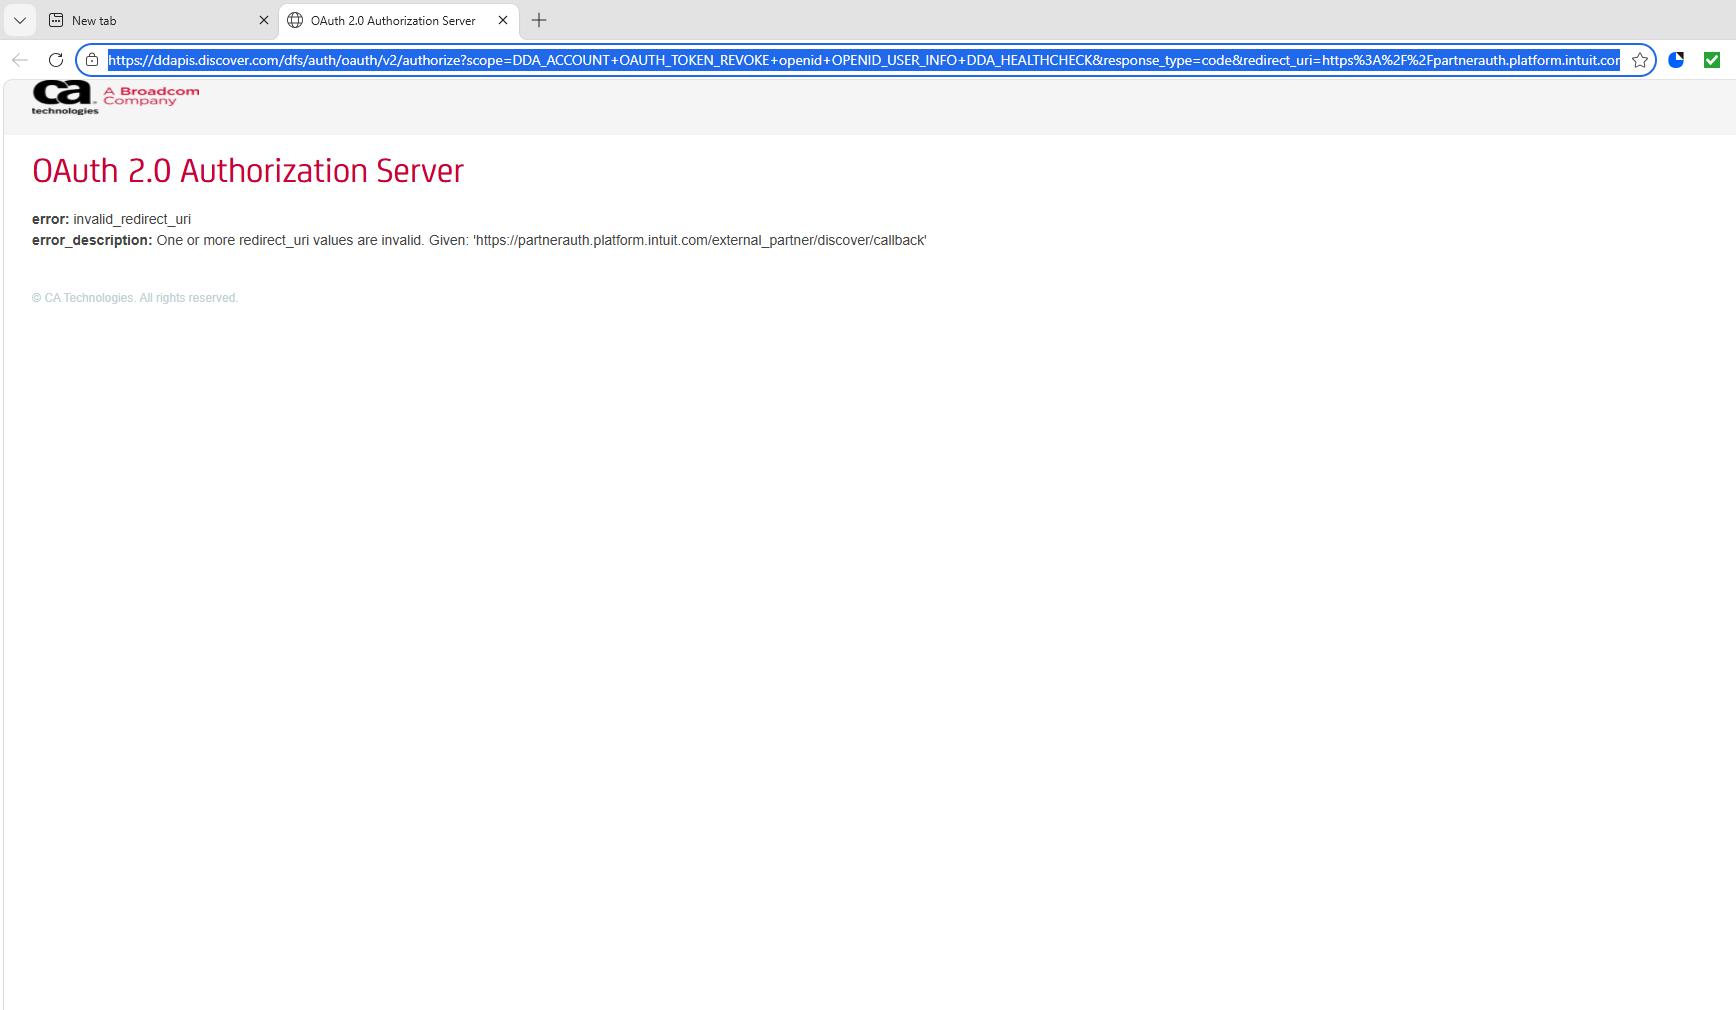
Task: Click the 'A Broadcom Company' logo text
Action: pyautogui.click(x=152, y=96)
